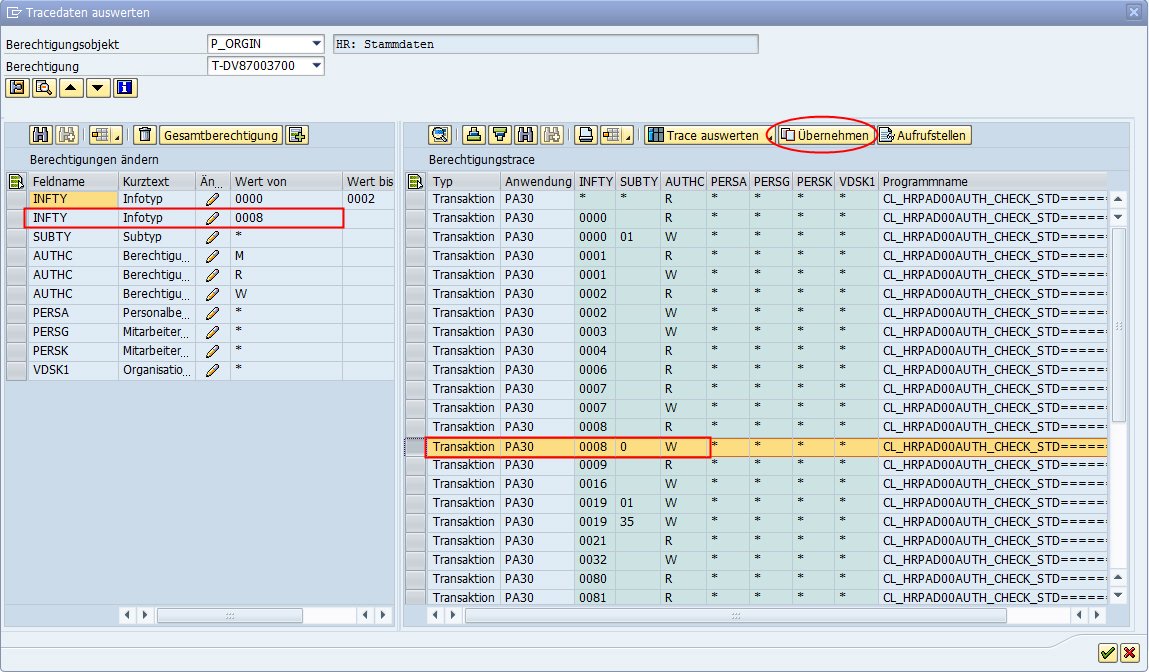This screenshot has width=1149, height=672.
Task: Click the trace table's vertical scrollbar
Action: coord(1118,325)
